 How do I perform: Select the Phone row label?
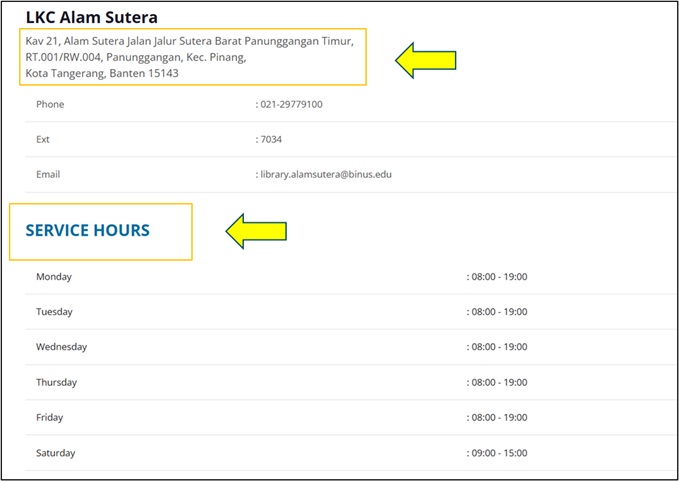pyautogui.click(x=50, y=104)
